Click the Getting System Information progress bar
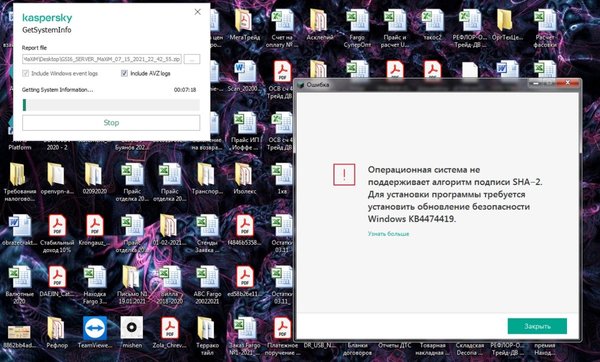Screen dimensions: 600x362 click(111, 105)
